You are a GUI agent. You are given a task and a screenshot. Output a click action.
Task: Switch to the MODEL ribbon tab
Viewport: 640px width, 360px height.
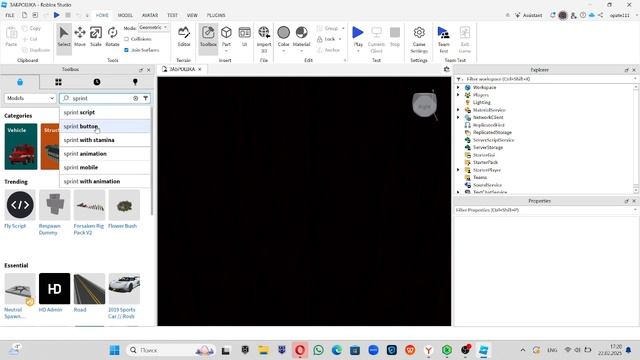(125, 15)
